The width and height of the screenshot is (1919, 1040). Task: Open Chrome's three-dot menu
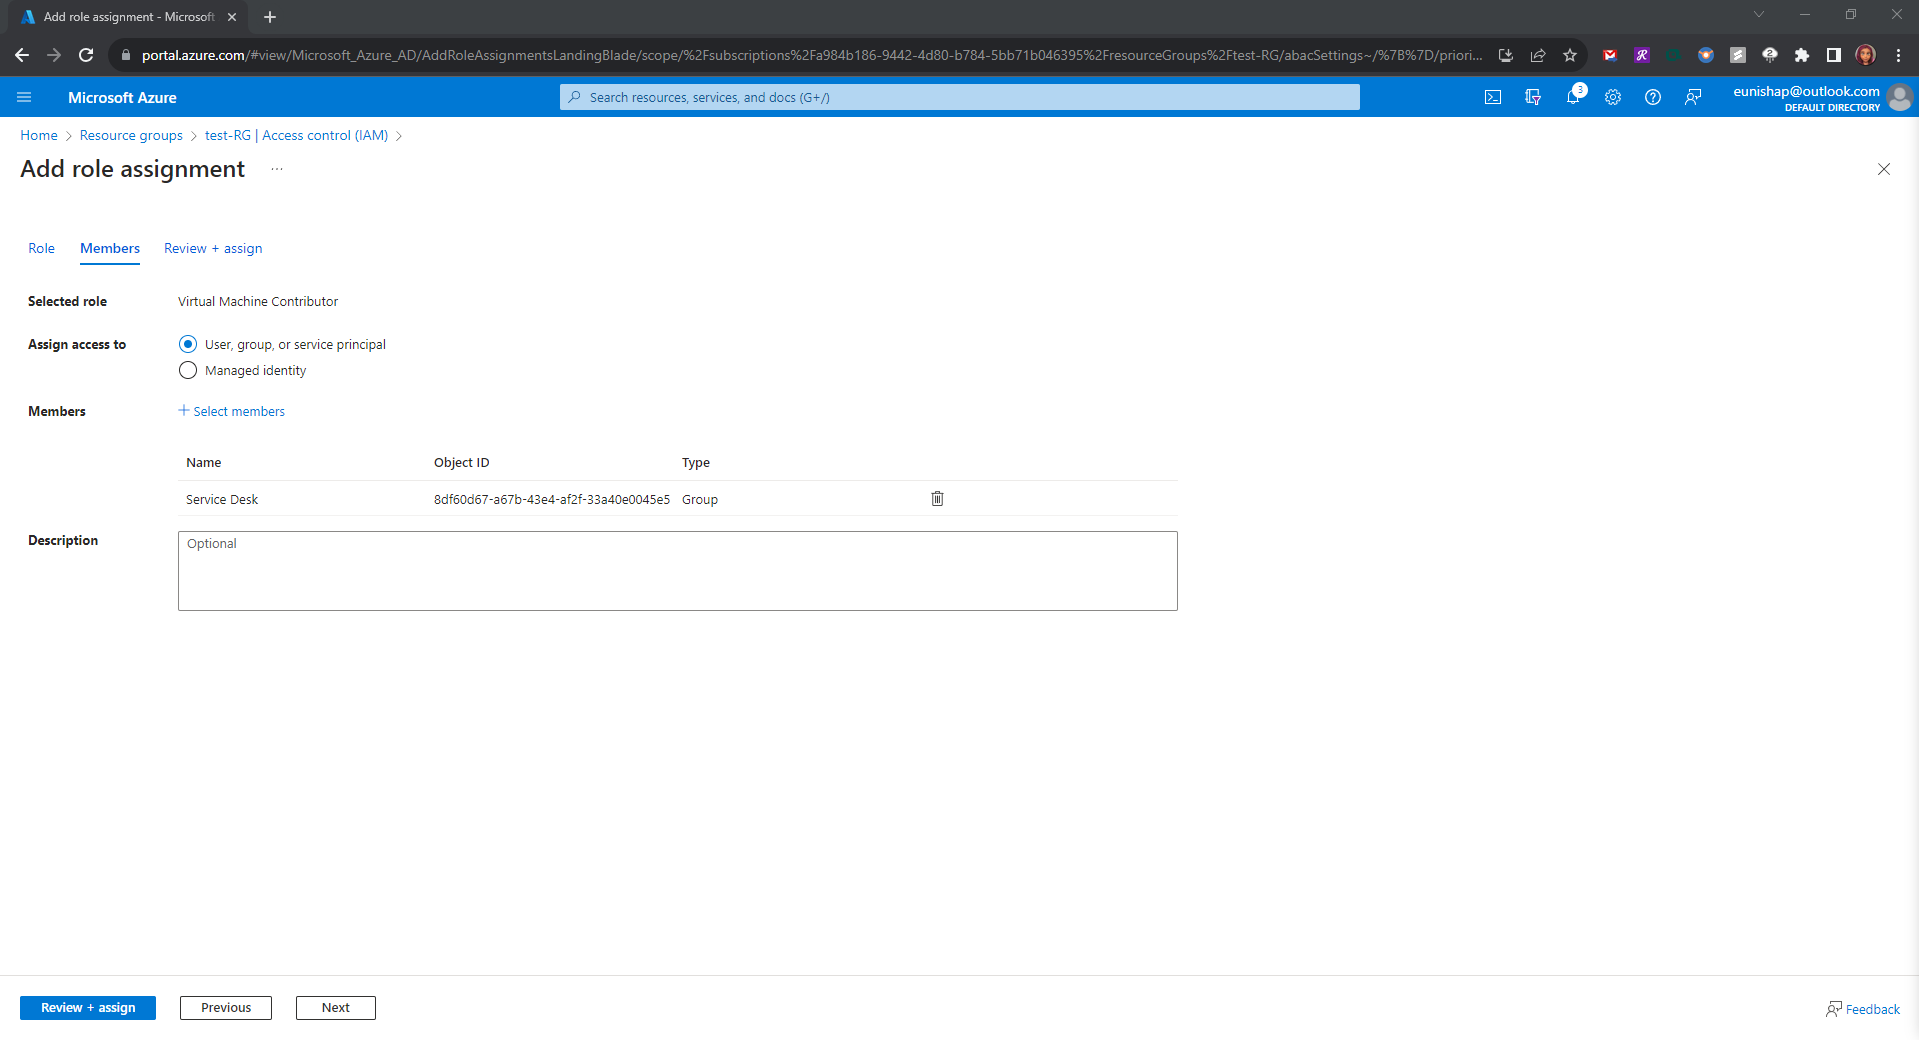[1898, 55]
